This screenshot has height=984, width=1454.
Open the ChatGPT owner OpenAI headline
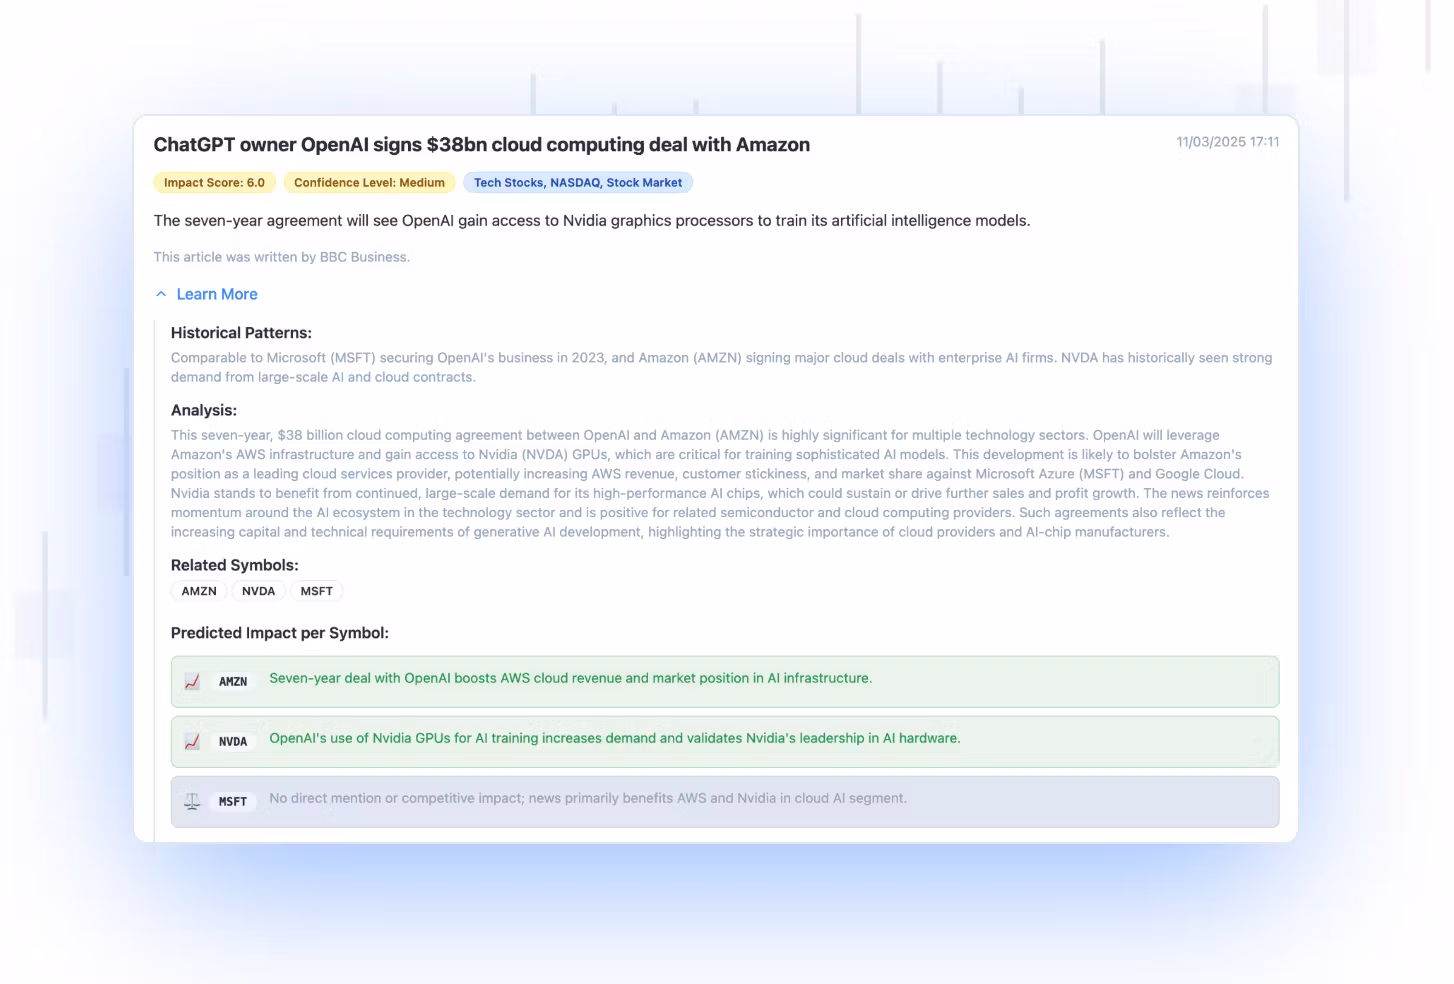pos(482,145)
